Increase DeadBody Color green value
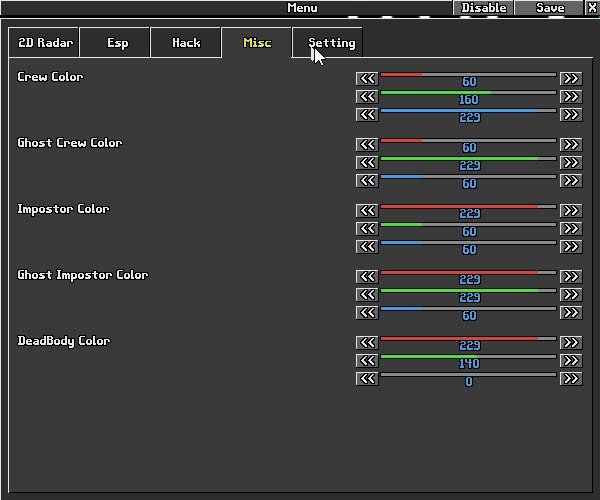Screen dimensions: 600x500 tap(571, 360)
